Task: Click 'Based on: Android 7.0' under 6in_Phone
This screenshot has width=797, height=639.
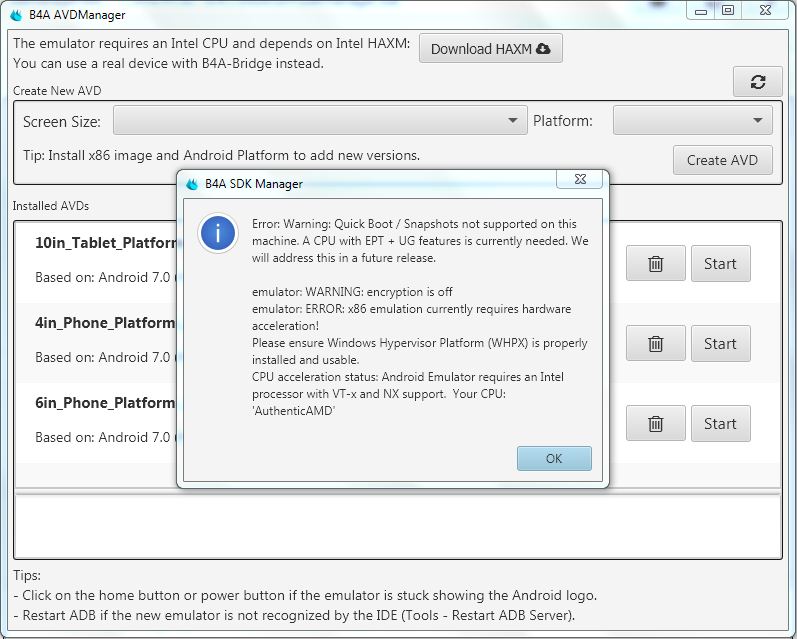Action: pyautogui.click(x=103, y=437)
